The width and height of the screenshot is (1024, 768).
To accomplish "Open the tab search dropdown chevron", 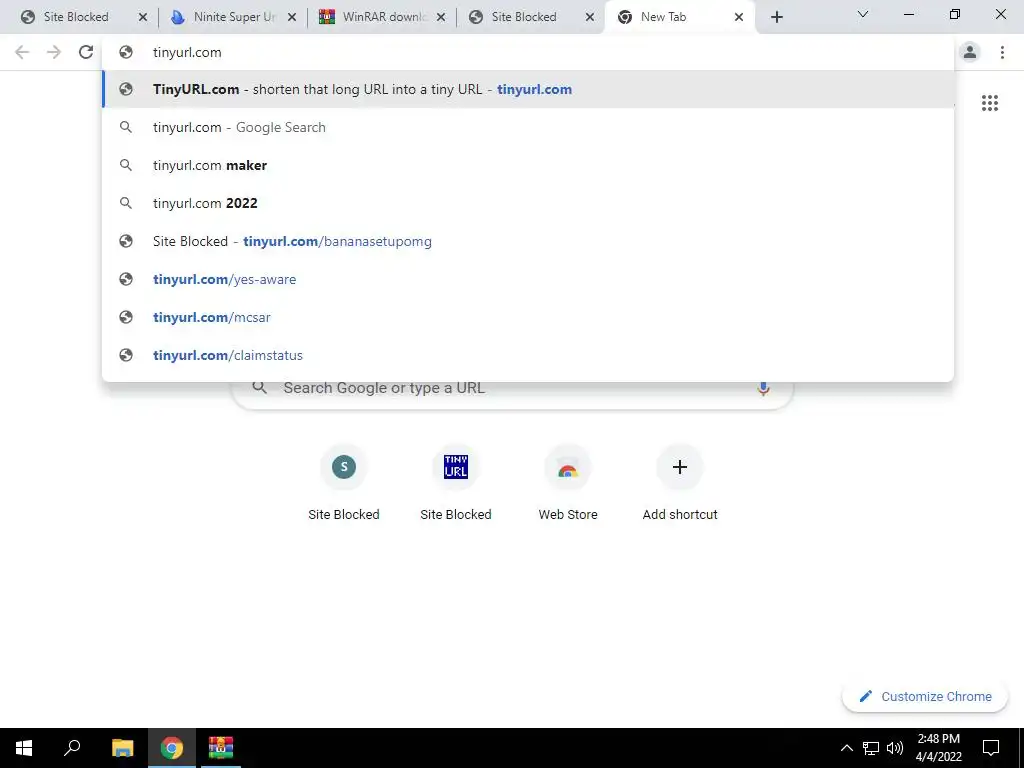I will 862,14.
